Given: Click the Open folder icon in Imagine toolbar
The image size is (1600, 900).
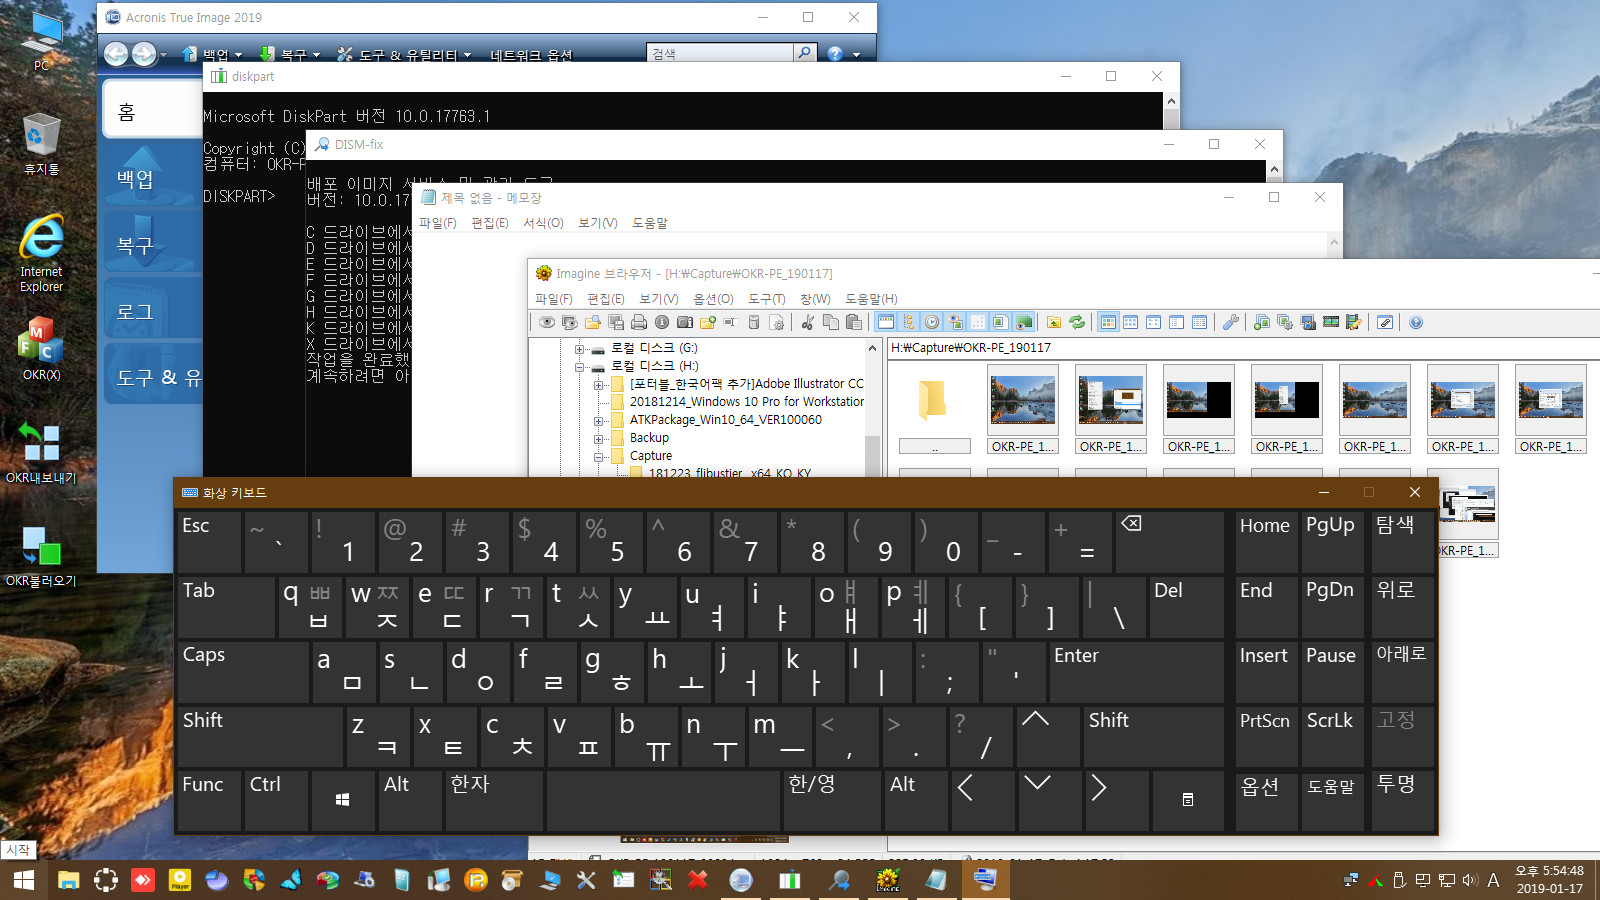Looking at the screenshot, I should (x=593, y=322).
